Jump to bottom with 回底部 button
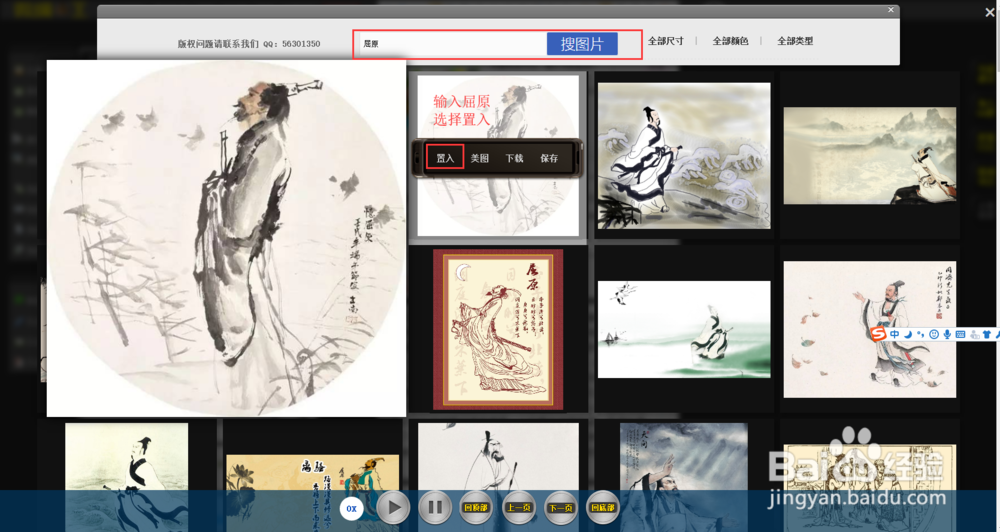Image resolution: width=1000 pixels, height=532 pixels. 603,508
